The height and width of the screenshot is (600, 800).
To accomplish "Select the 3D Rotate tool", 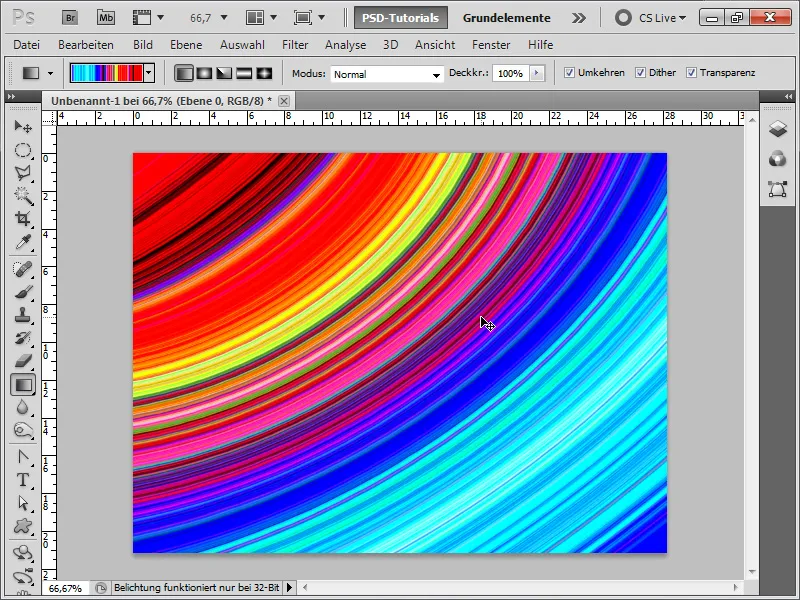I will pos(22,553).
